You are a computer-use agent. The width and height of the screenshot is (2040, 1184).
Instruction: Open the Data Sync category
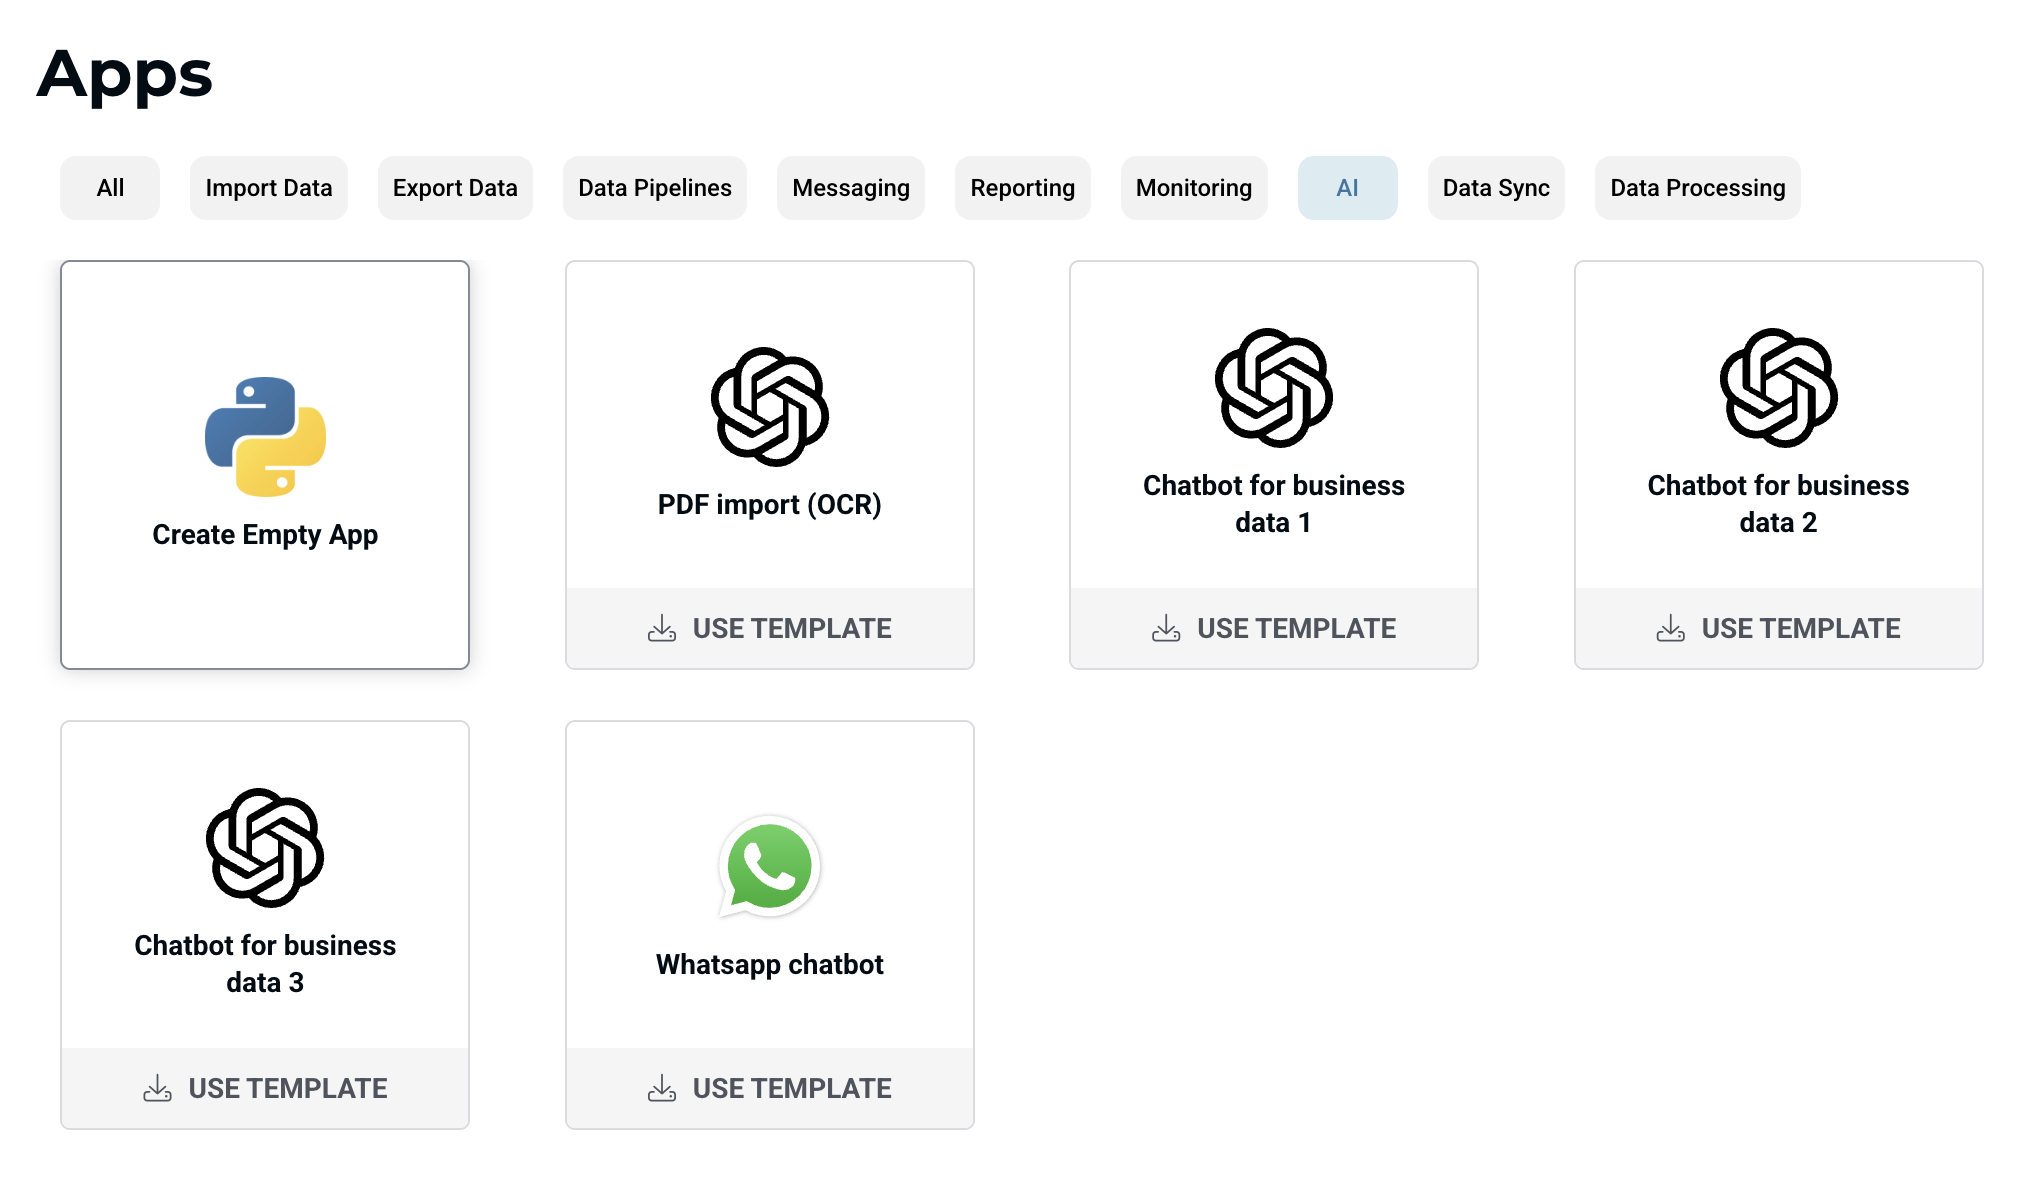coord(1496,188)
